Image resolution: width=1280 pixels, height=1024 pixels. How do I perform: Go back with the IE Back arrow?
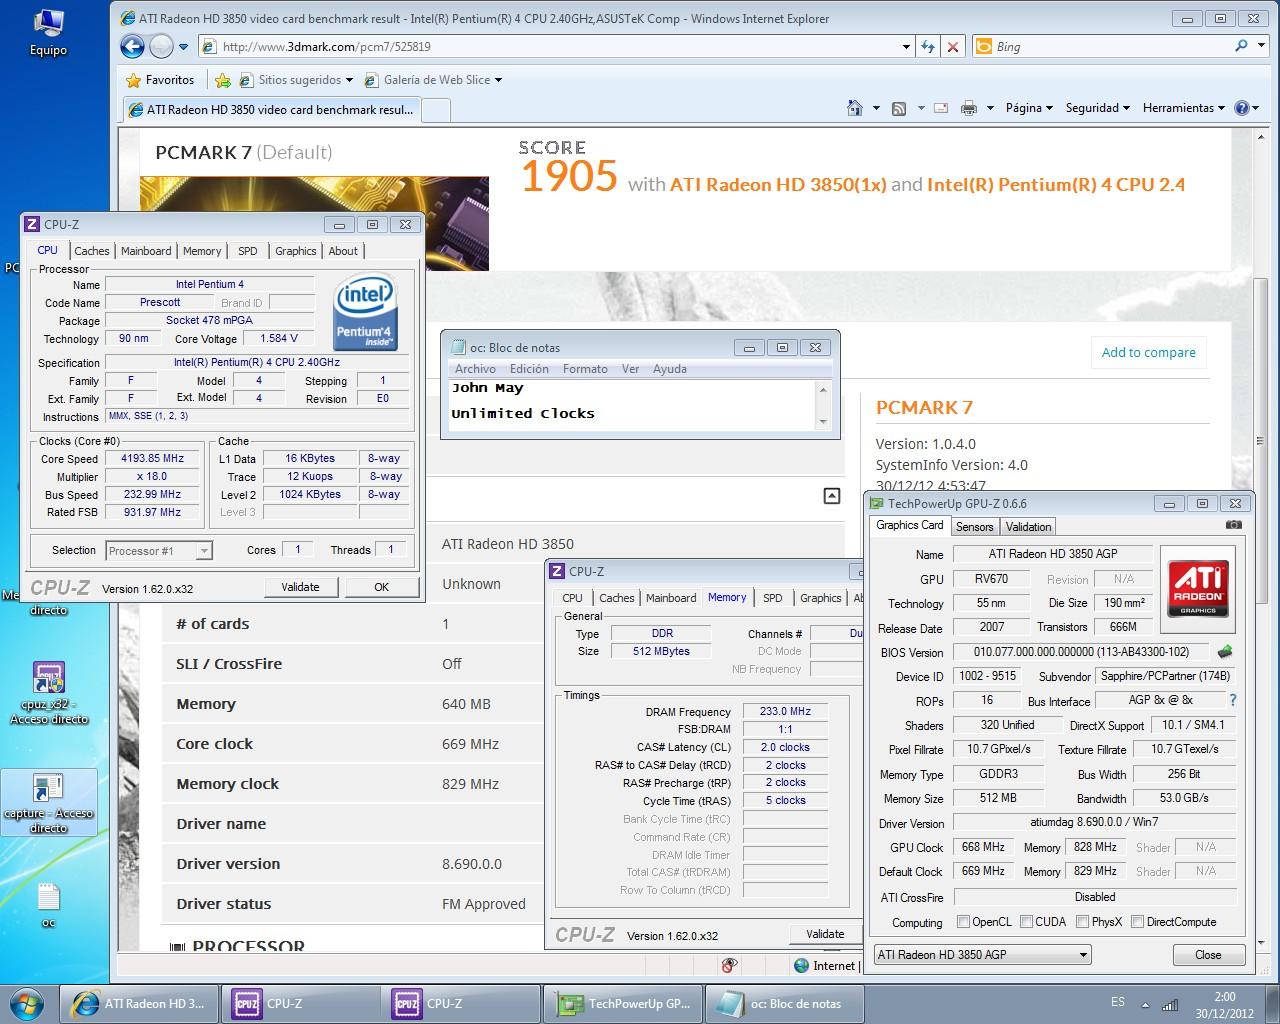[x=133, y=46]
